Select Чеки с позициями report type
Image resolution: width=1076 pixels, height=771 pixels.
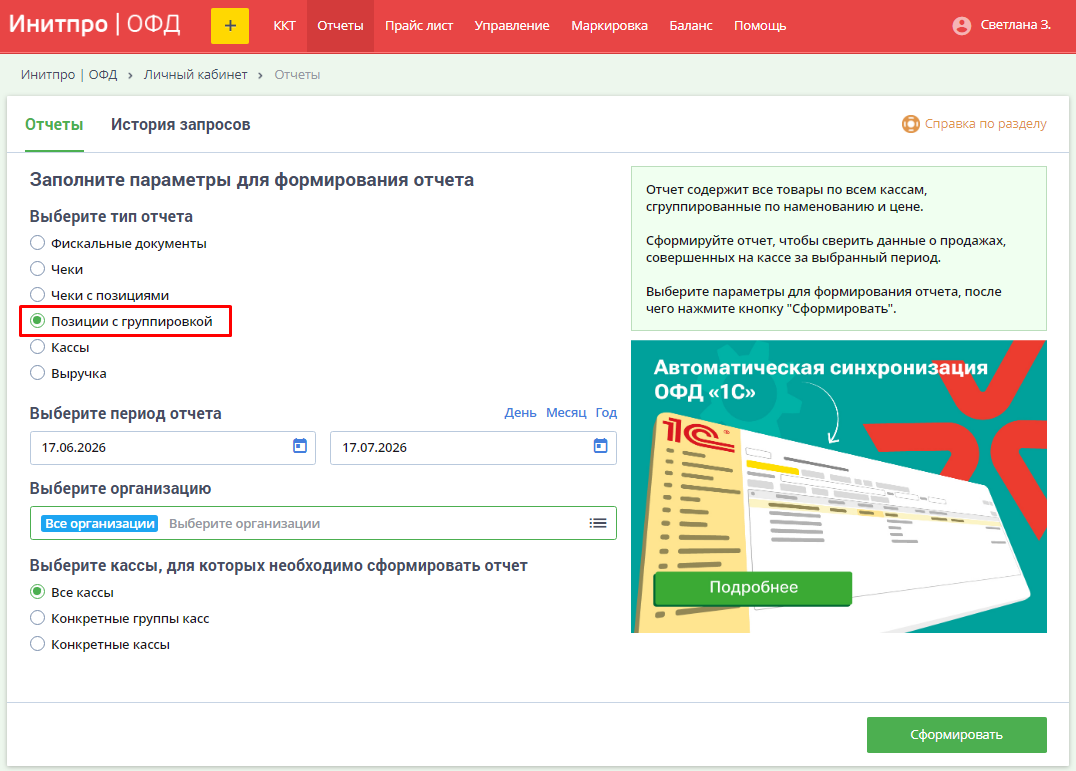click(x=37, y=295)
